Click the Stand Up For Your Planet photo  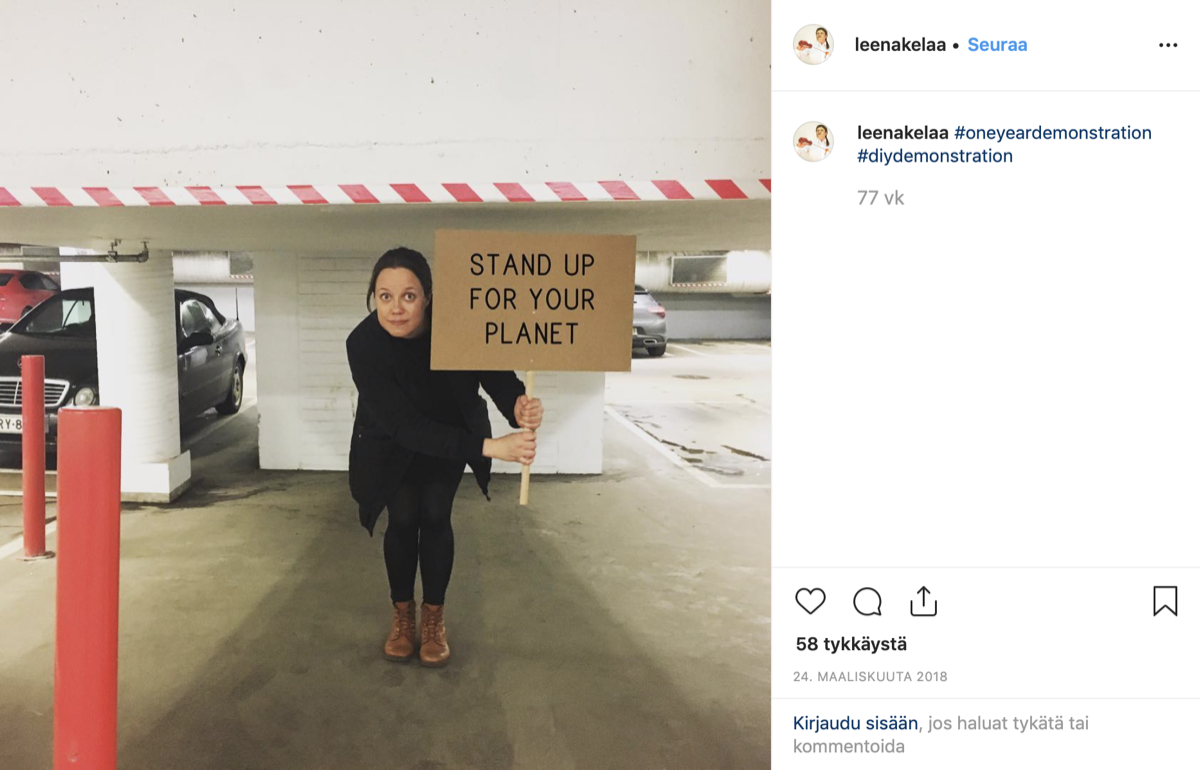click(x=385, y=385)
